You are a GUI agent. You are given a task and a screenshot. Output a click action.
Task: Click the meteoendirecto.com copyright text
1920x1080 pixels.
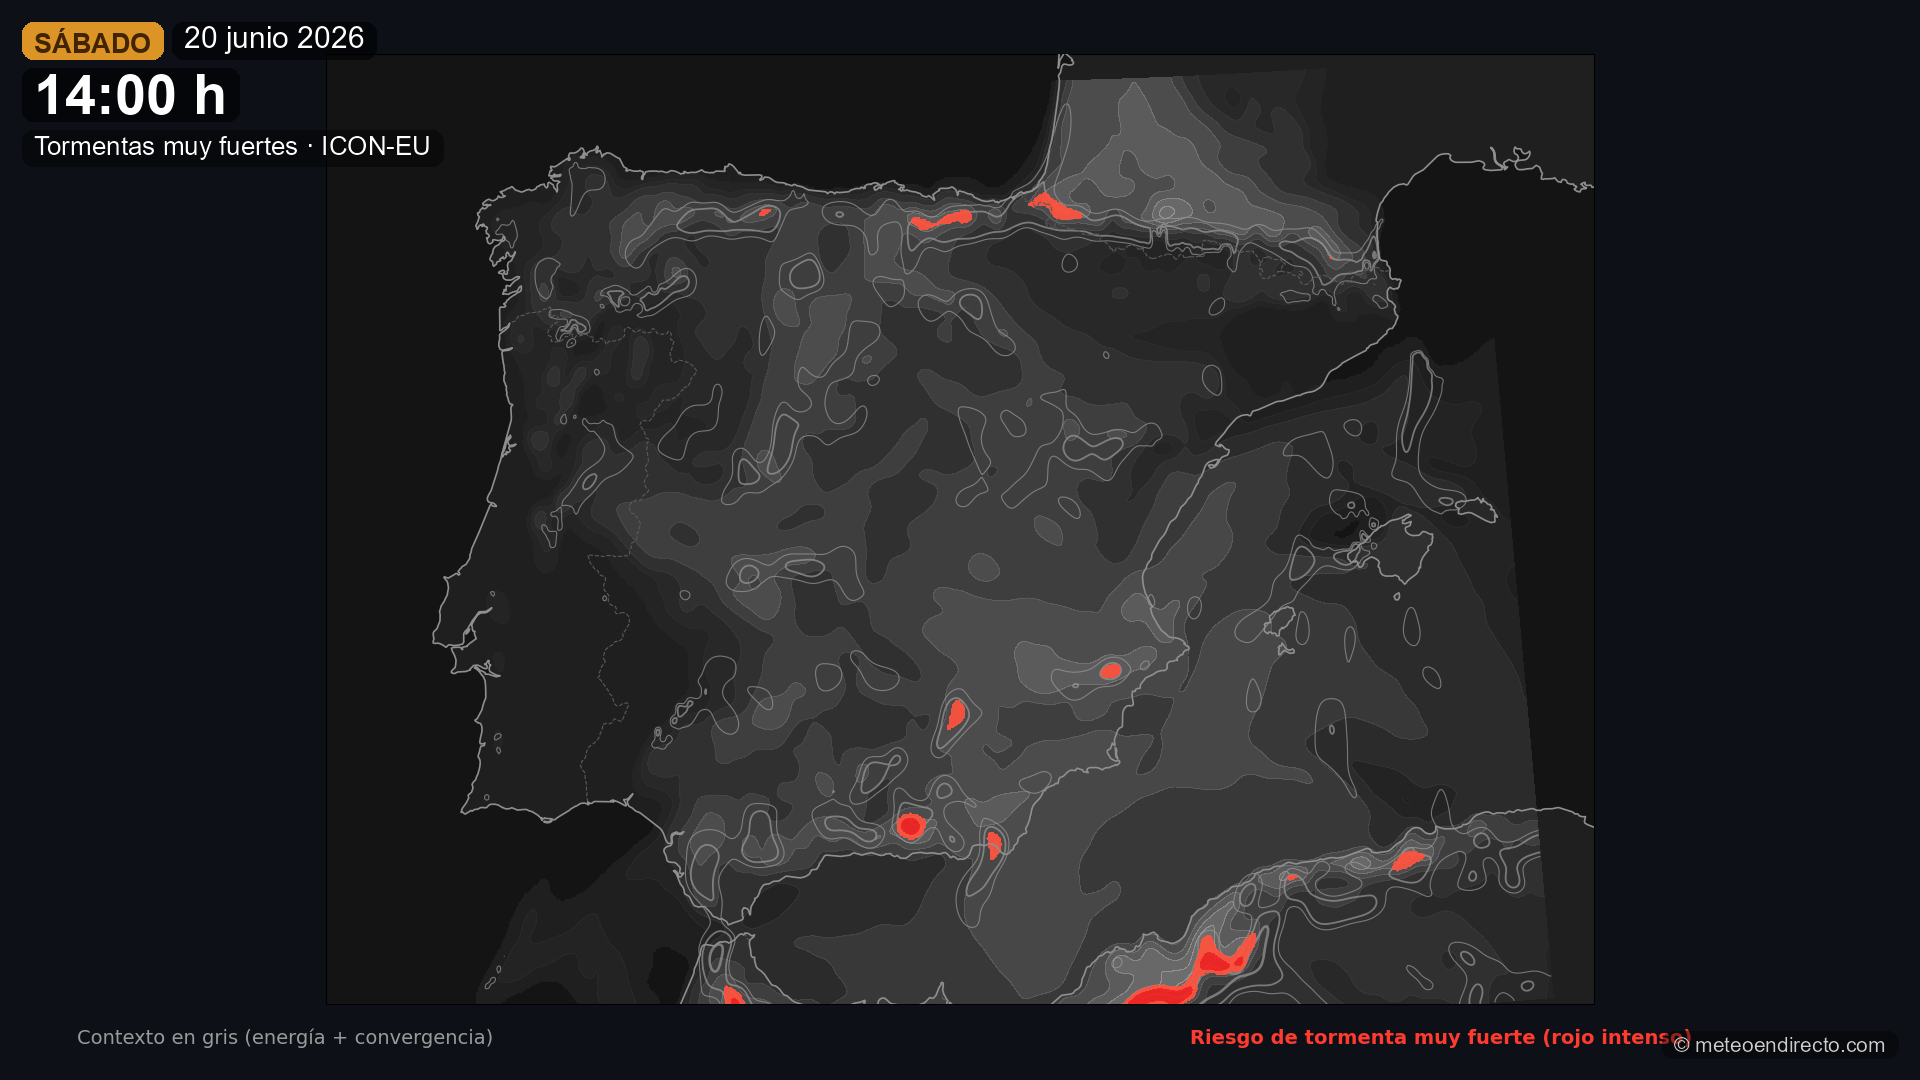pyautogui.click(x=1779, y=1045)
